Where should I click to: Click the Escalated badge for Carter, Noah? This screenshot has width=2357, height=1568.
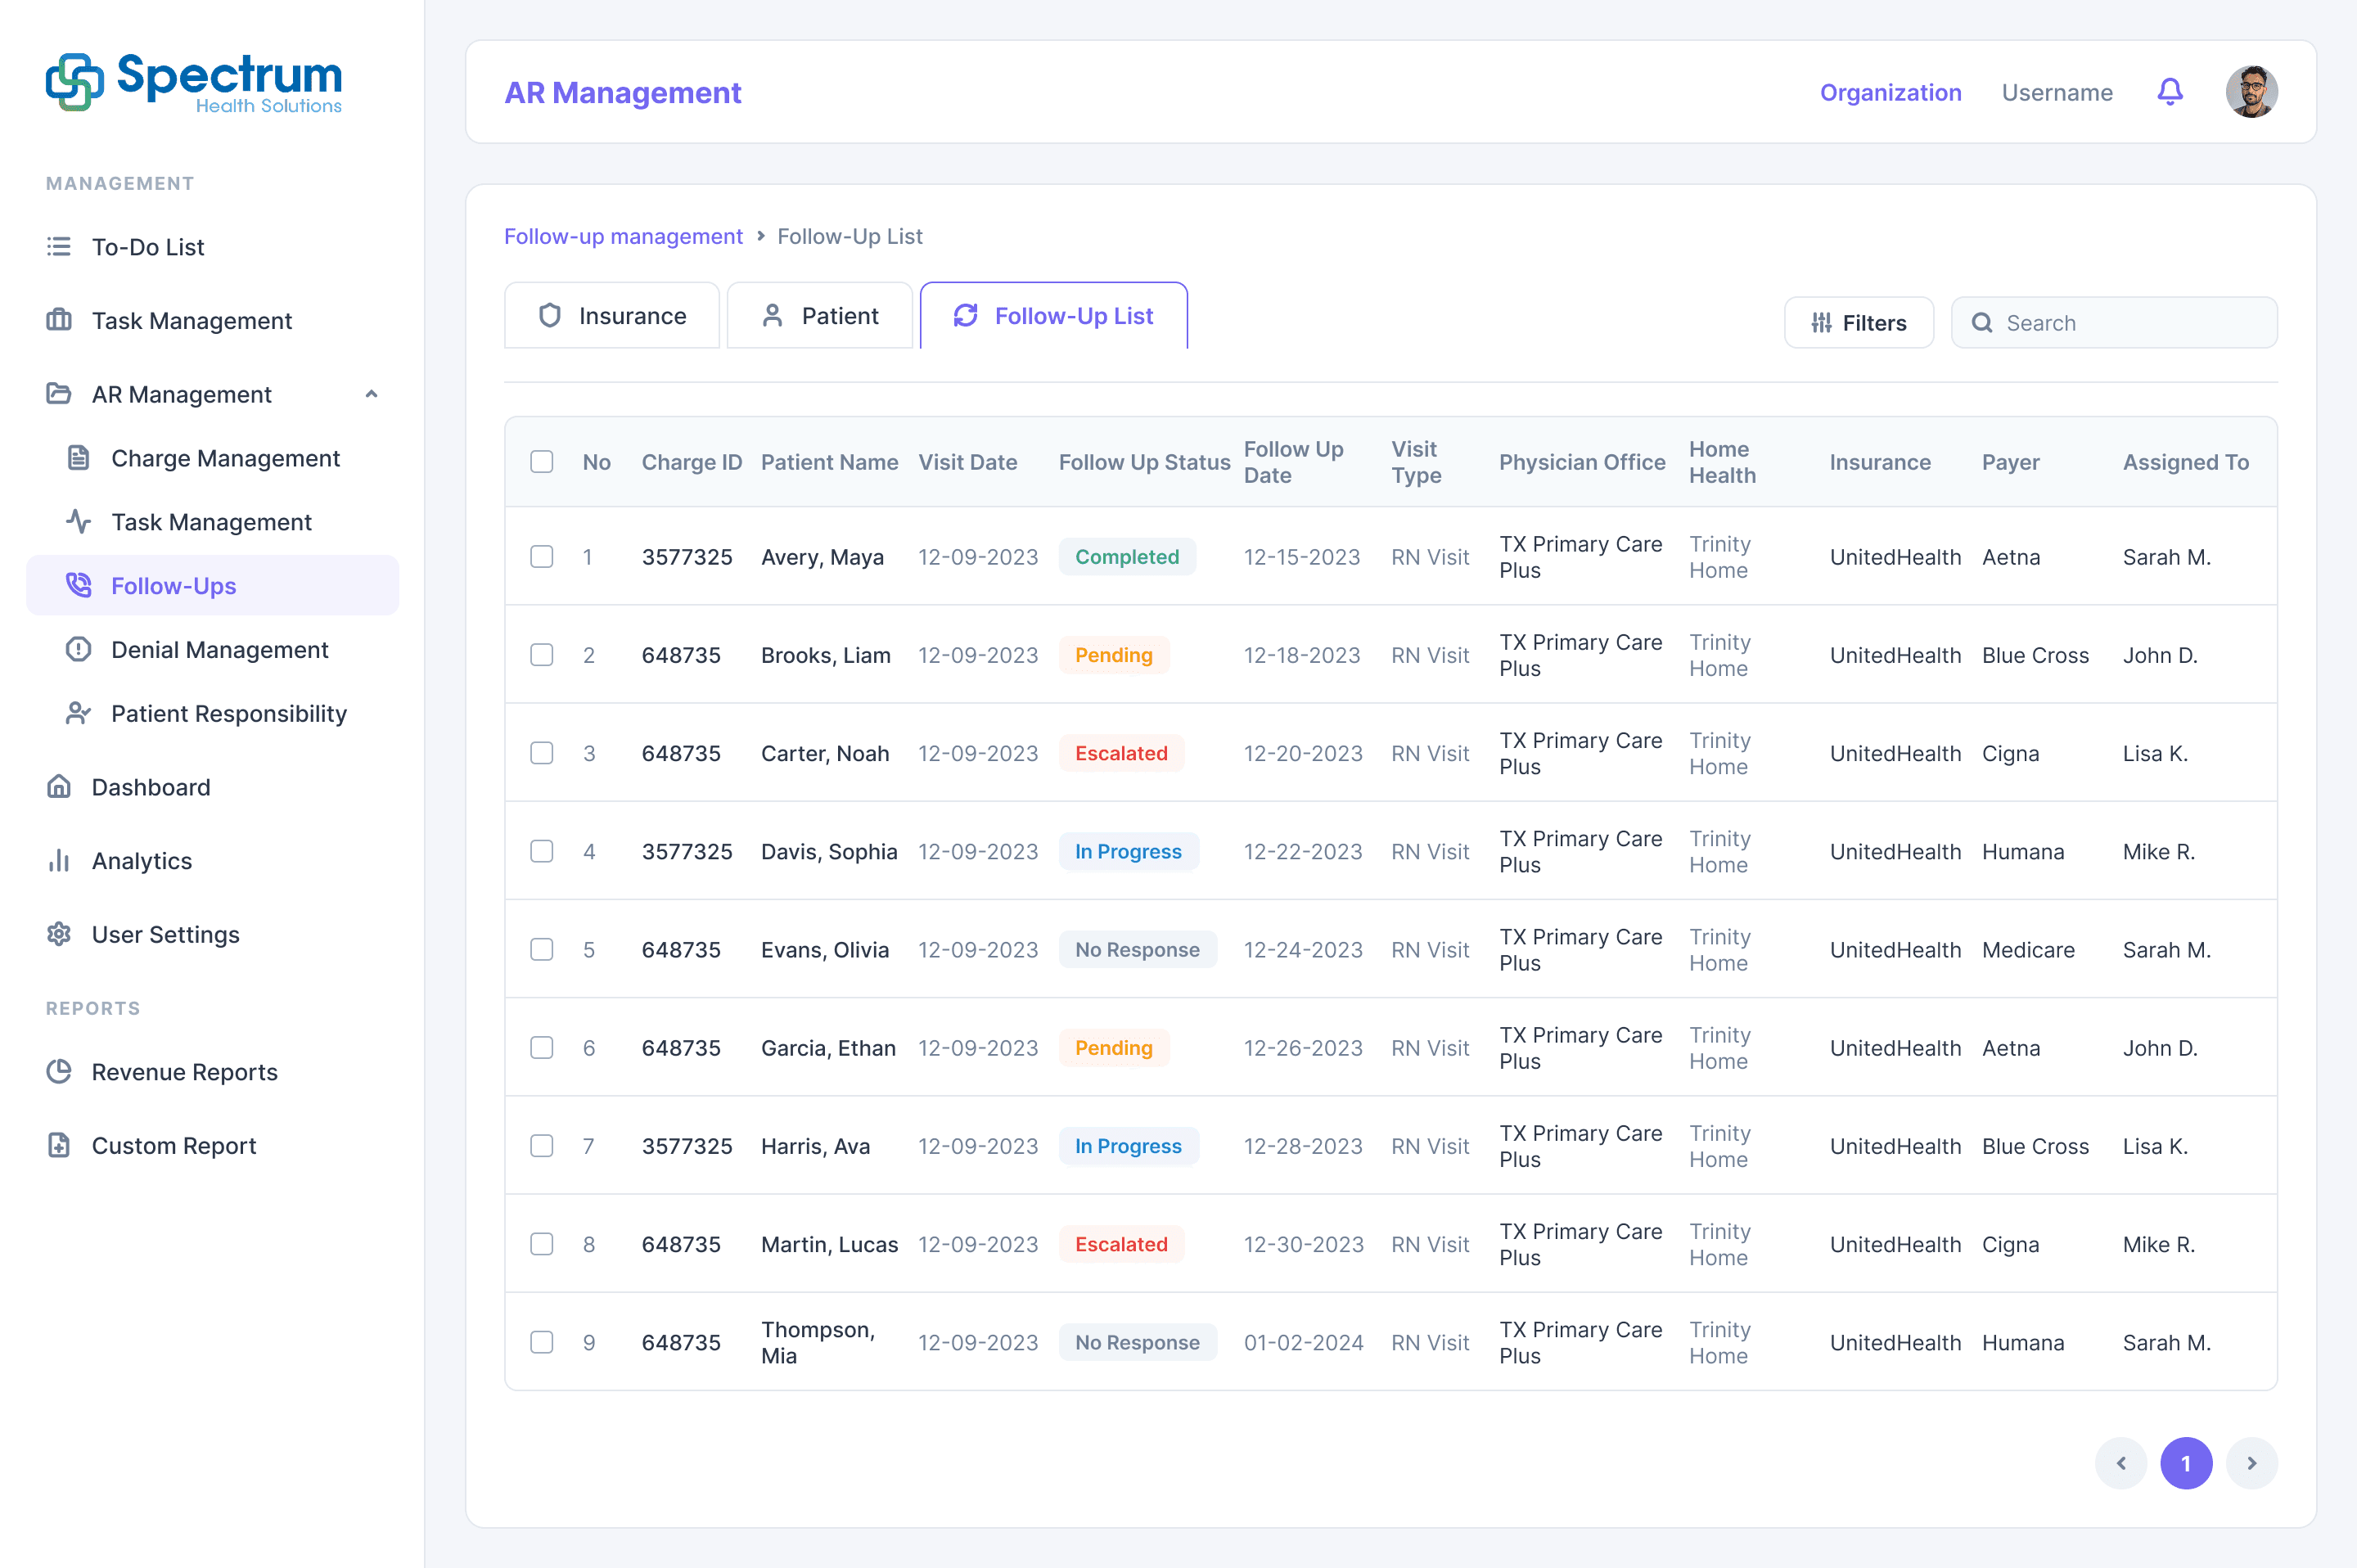pos(1121,753)
